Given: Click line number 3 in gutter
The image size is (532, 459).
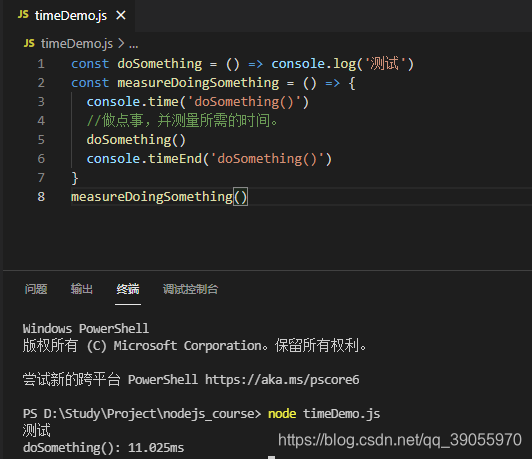Looking at the screenshot, I should coord(41,102).
